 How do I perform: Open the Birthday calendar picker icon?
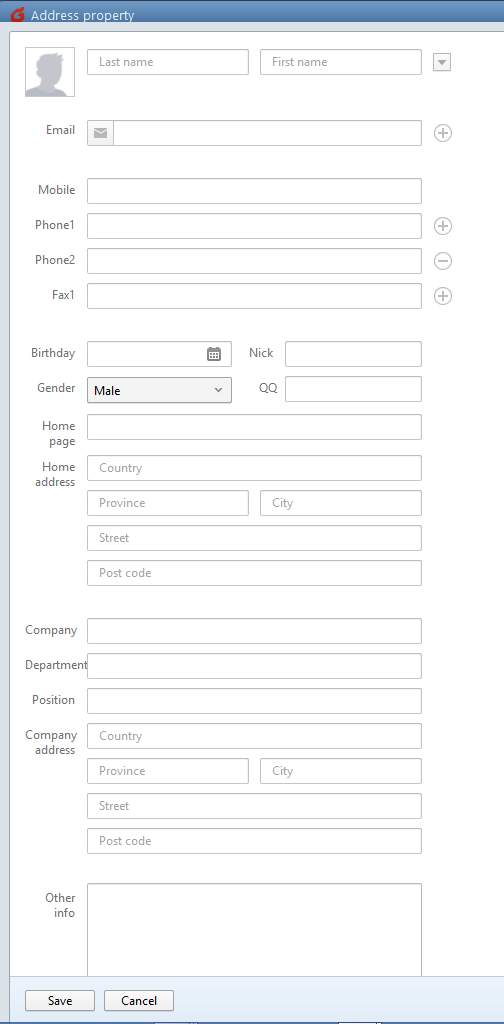pyautogui.click(x=214, y=354)
